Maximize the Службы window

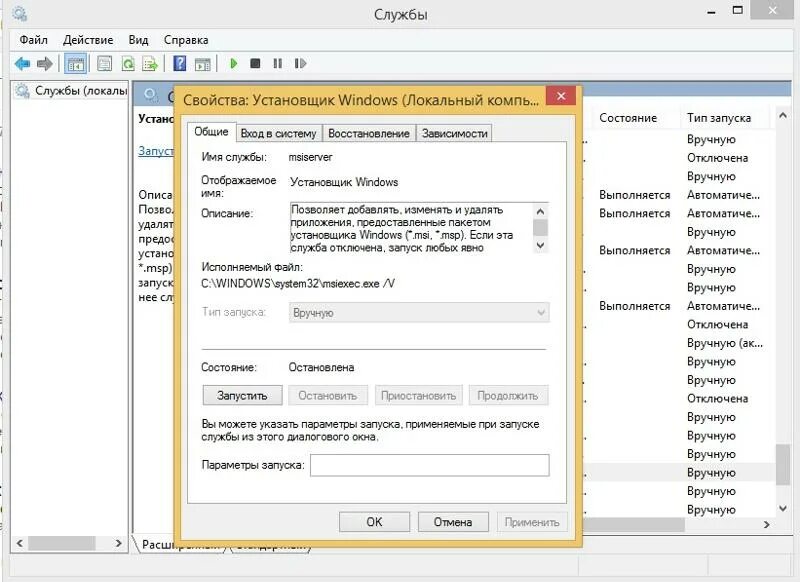coord(738,10)
